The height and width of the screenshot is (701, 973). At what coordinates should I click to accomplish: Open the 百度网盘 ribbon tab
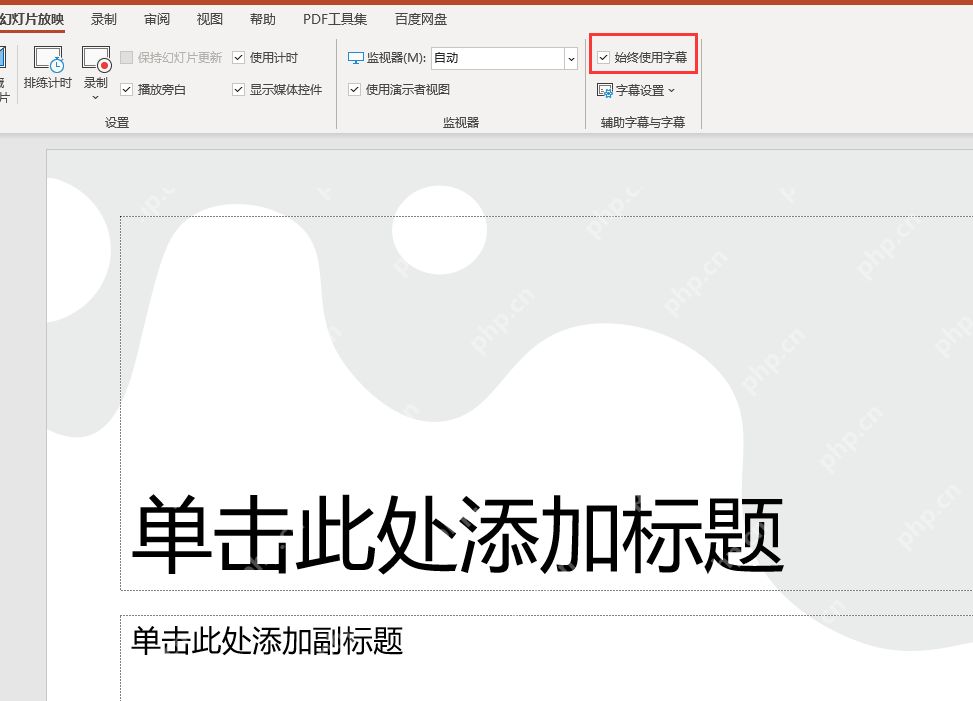421,19
